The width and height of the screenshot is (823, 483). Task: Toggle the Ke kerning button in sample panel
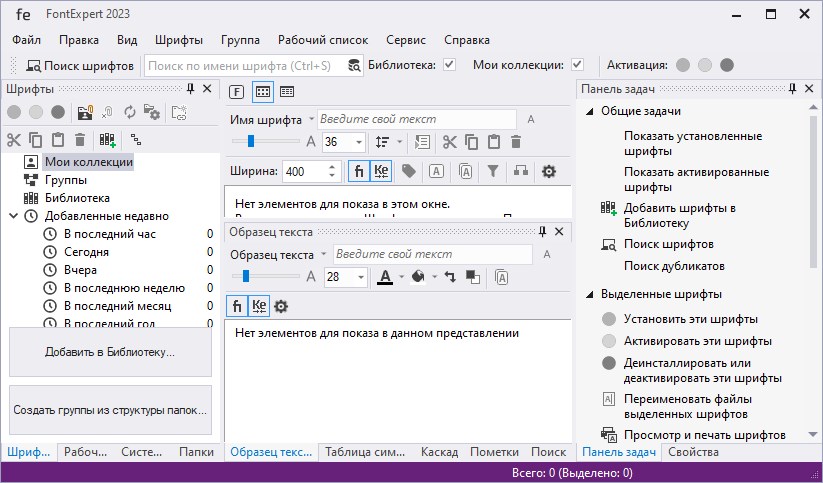click(259, 306)
